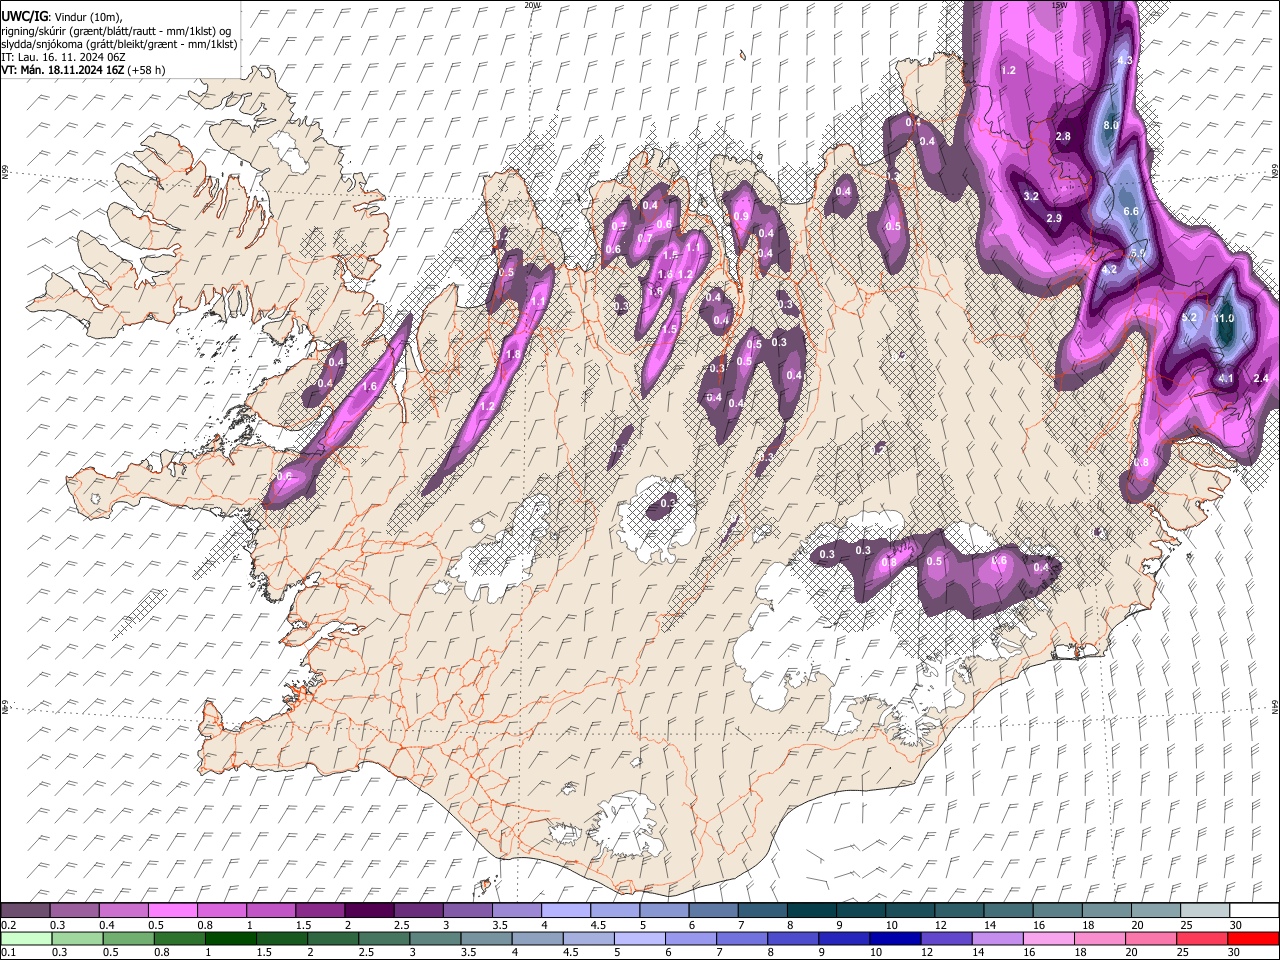Screen dimensions: 1280x960
Task: Click the "2.4" value near the east edge
Action: tap(1260, 379)
